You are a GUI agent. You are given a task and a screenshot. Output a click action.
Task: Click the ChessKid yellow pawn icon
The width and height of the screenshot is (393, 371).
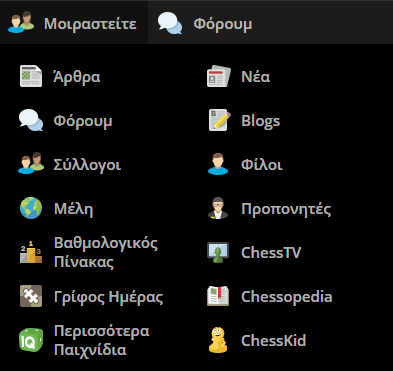218,340
